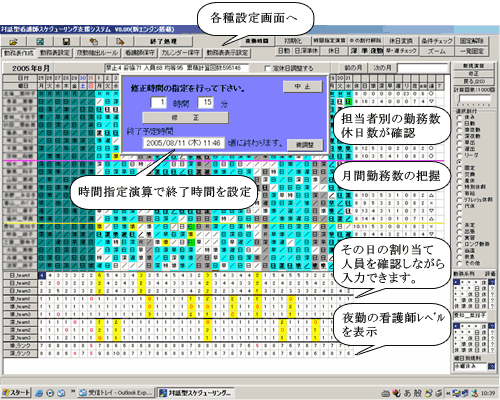
Task: Click the fourth toolbar icon, left of 終了処理
Action: [x=93, y=41]
